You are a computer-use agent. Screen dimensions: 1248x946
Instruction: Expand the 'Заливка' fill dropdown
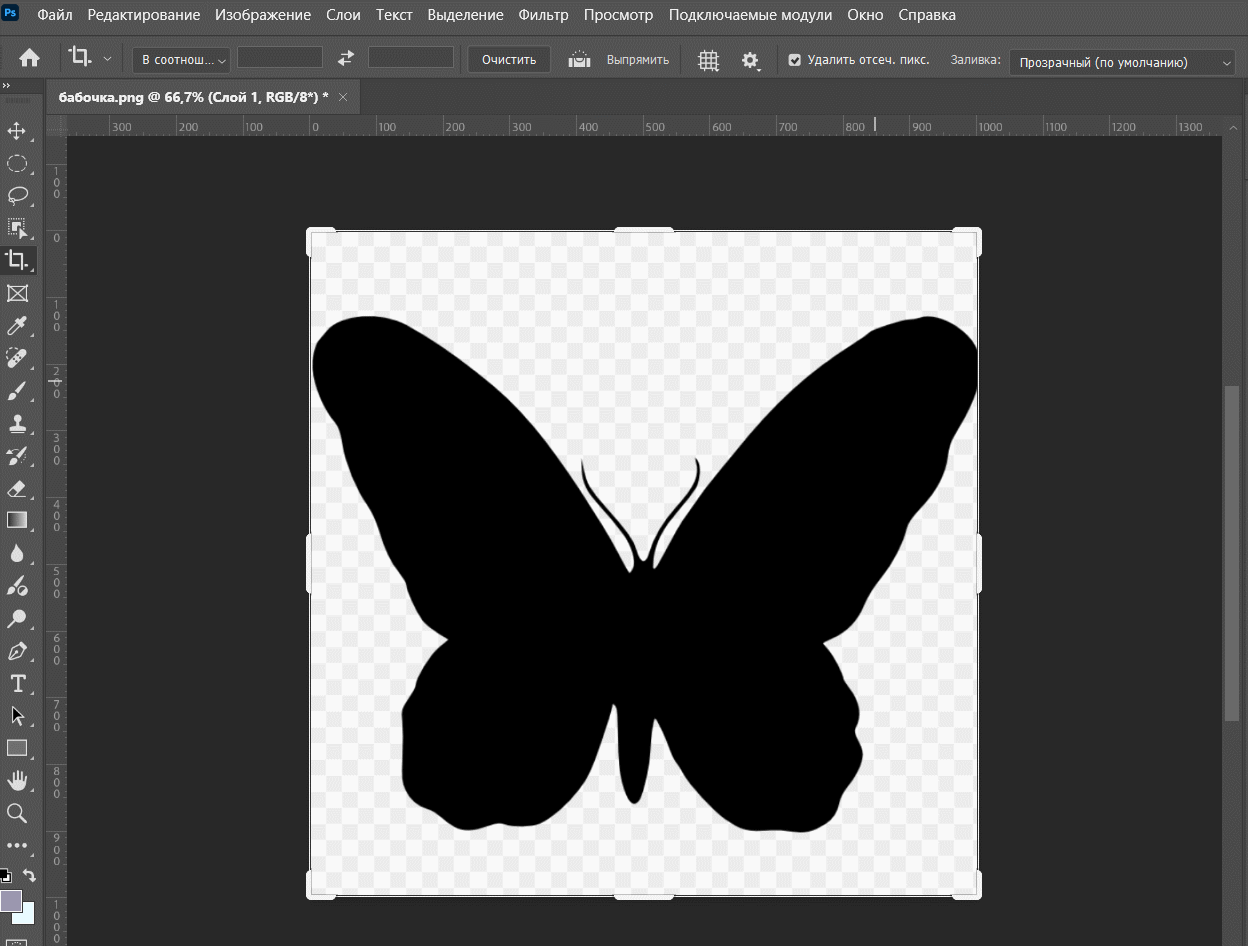[x=1122, y=62]
